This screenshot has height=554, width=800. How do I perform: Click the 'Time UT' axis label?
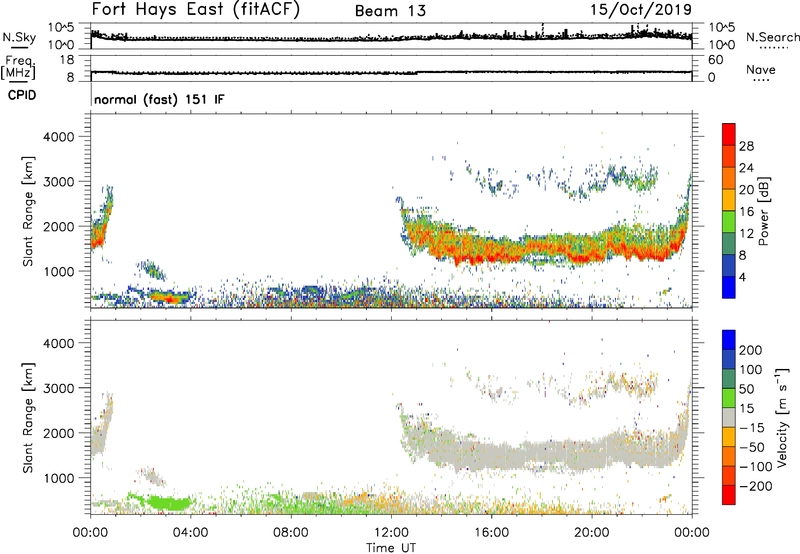391,548
